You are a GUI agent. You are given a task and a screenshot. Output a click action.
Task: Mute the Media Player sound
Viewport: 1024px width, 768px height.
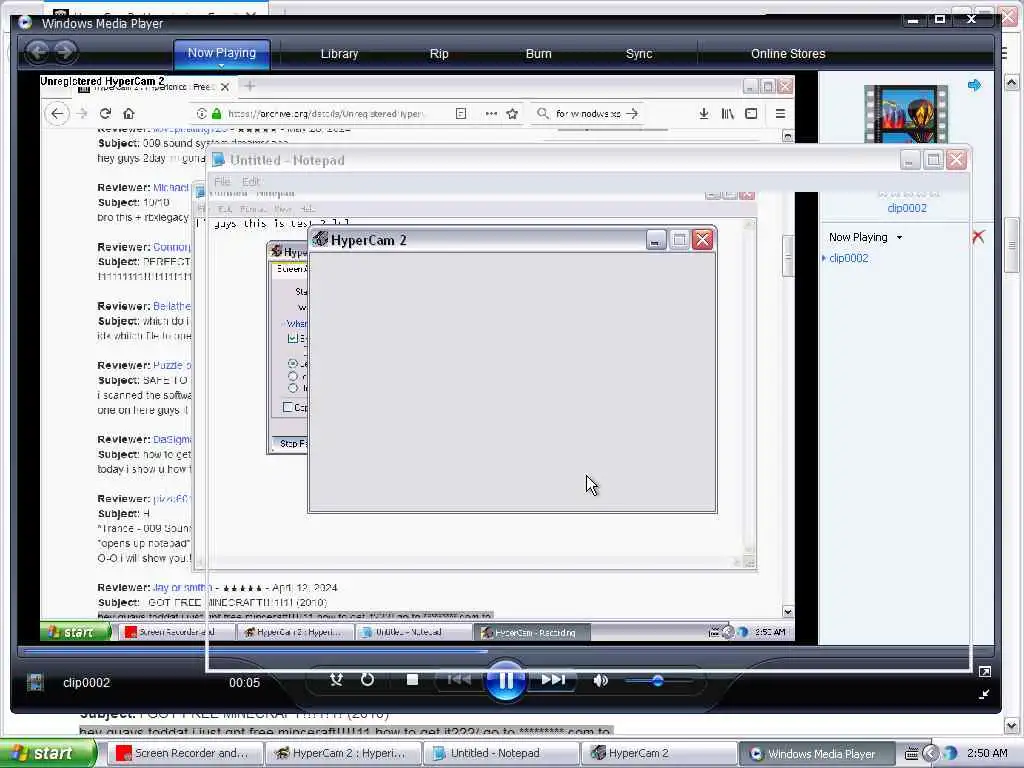click(600, 680)
